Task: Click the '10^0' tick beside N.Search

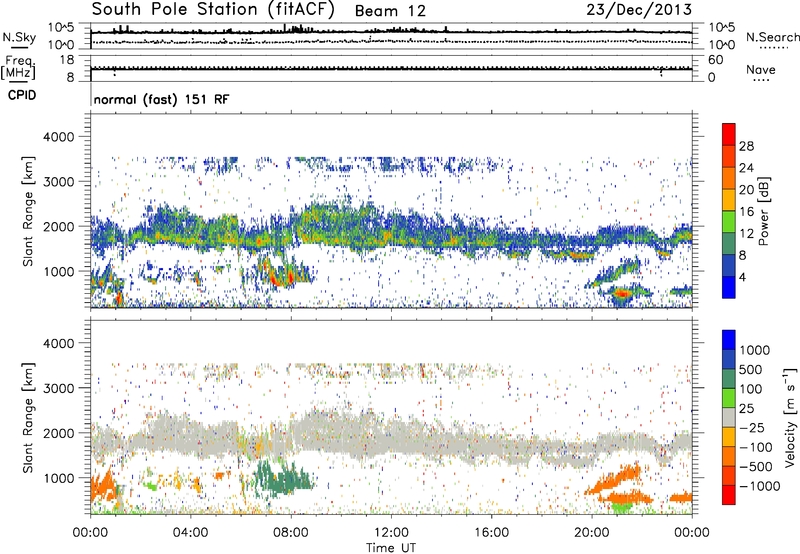Action: (x=721, y=45)
